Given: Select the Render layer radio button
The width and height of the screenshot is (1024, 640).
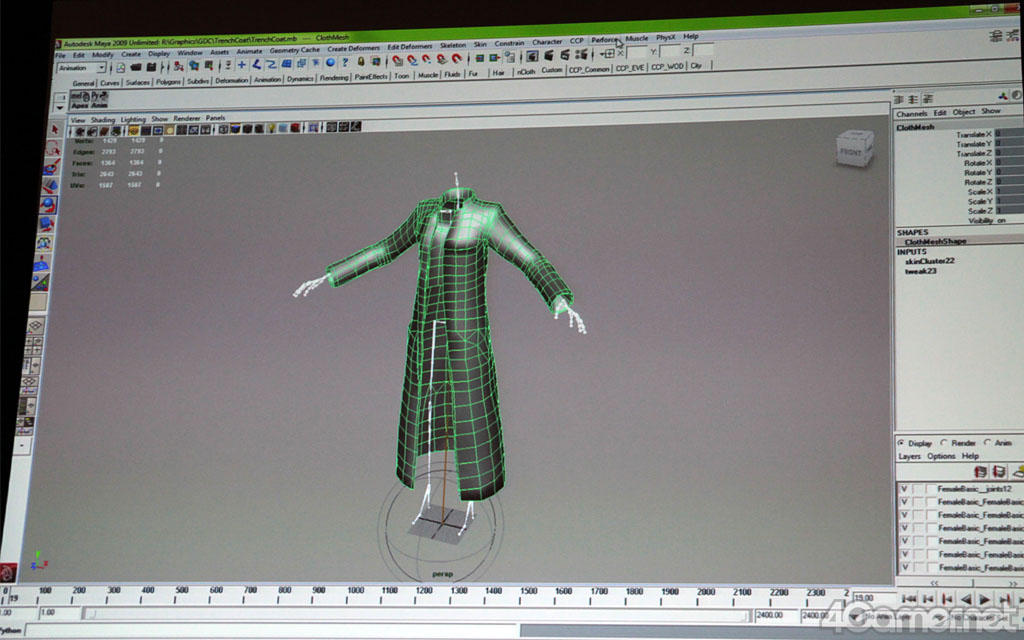Looking at the screenshot, I should tap(944, 442).
